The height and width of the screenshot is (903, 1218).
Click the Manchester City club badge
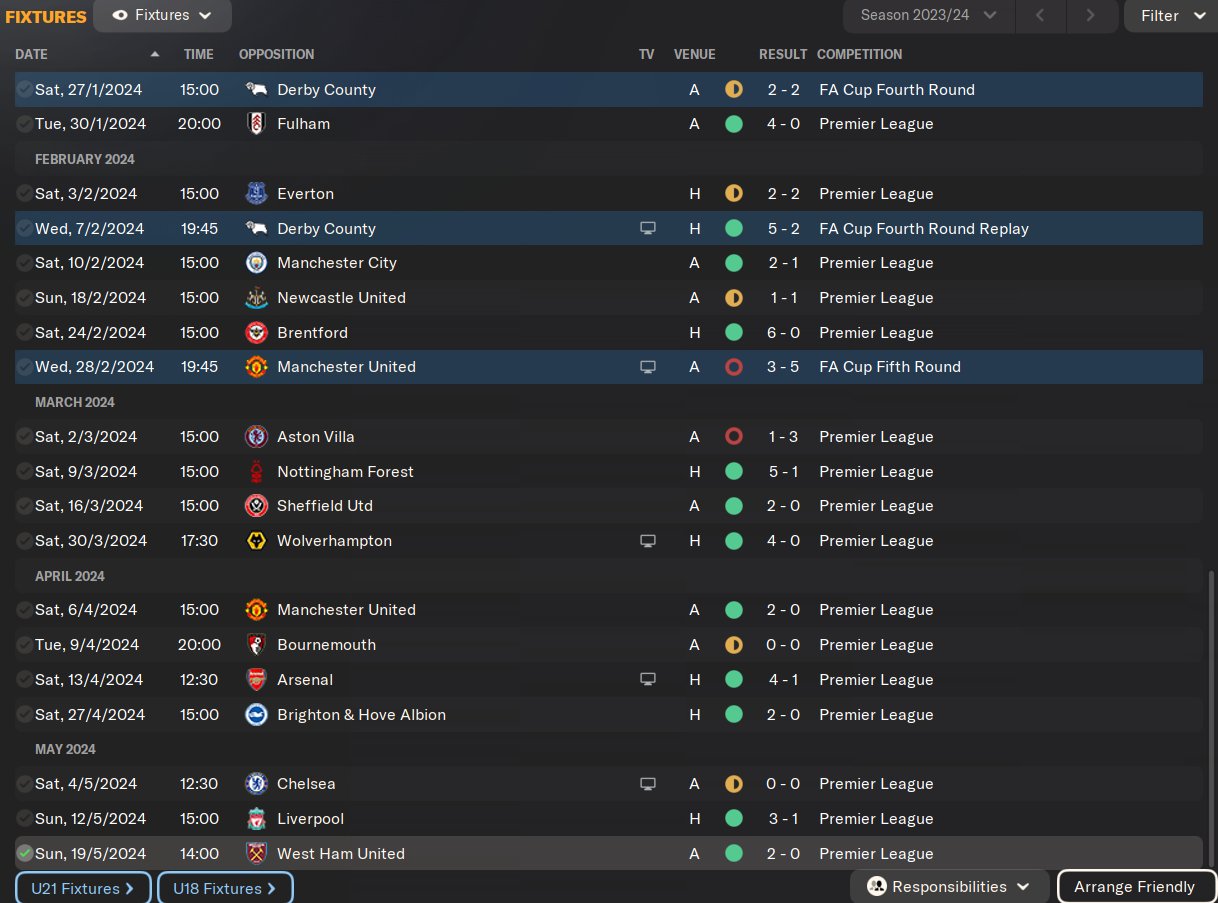[256, 263]
